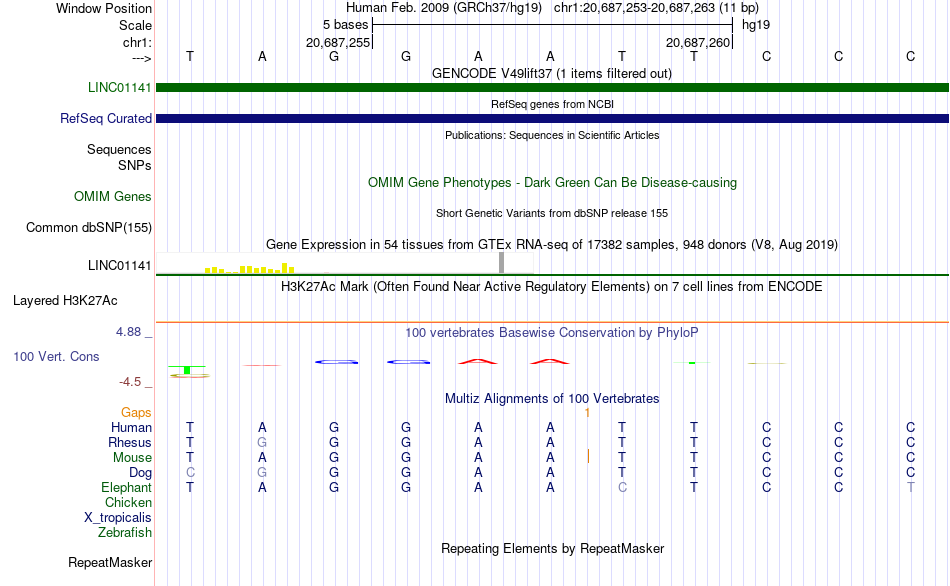Select the Elephant species label
The image size is (950, 586).
126,487
